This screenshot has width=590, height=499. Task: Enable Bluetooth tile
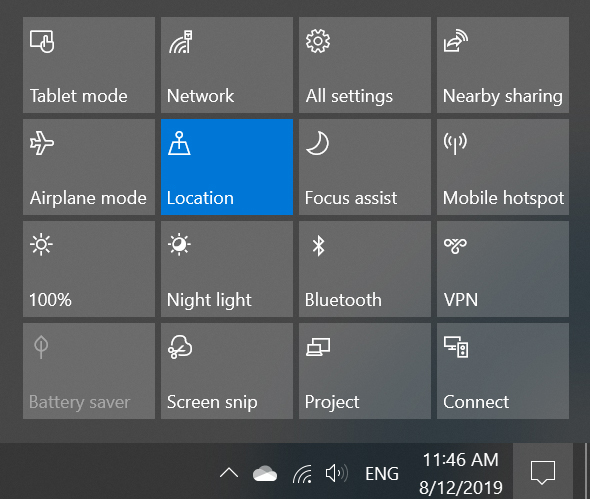365,269
